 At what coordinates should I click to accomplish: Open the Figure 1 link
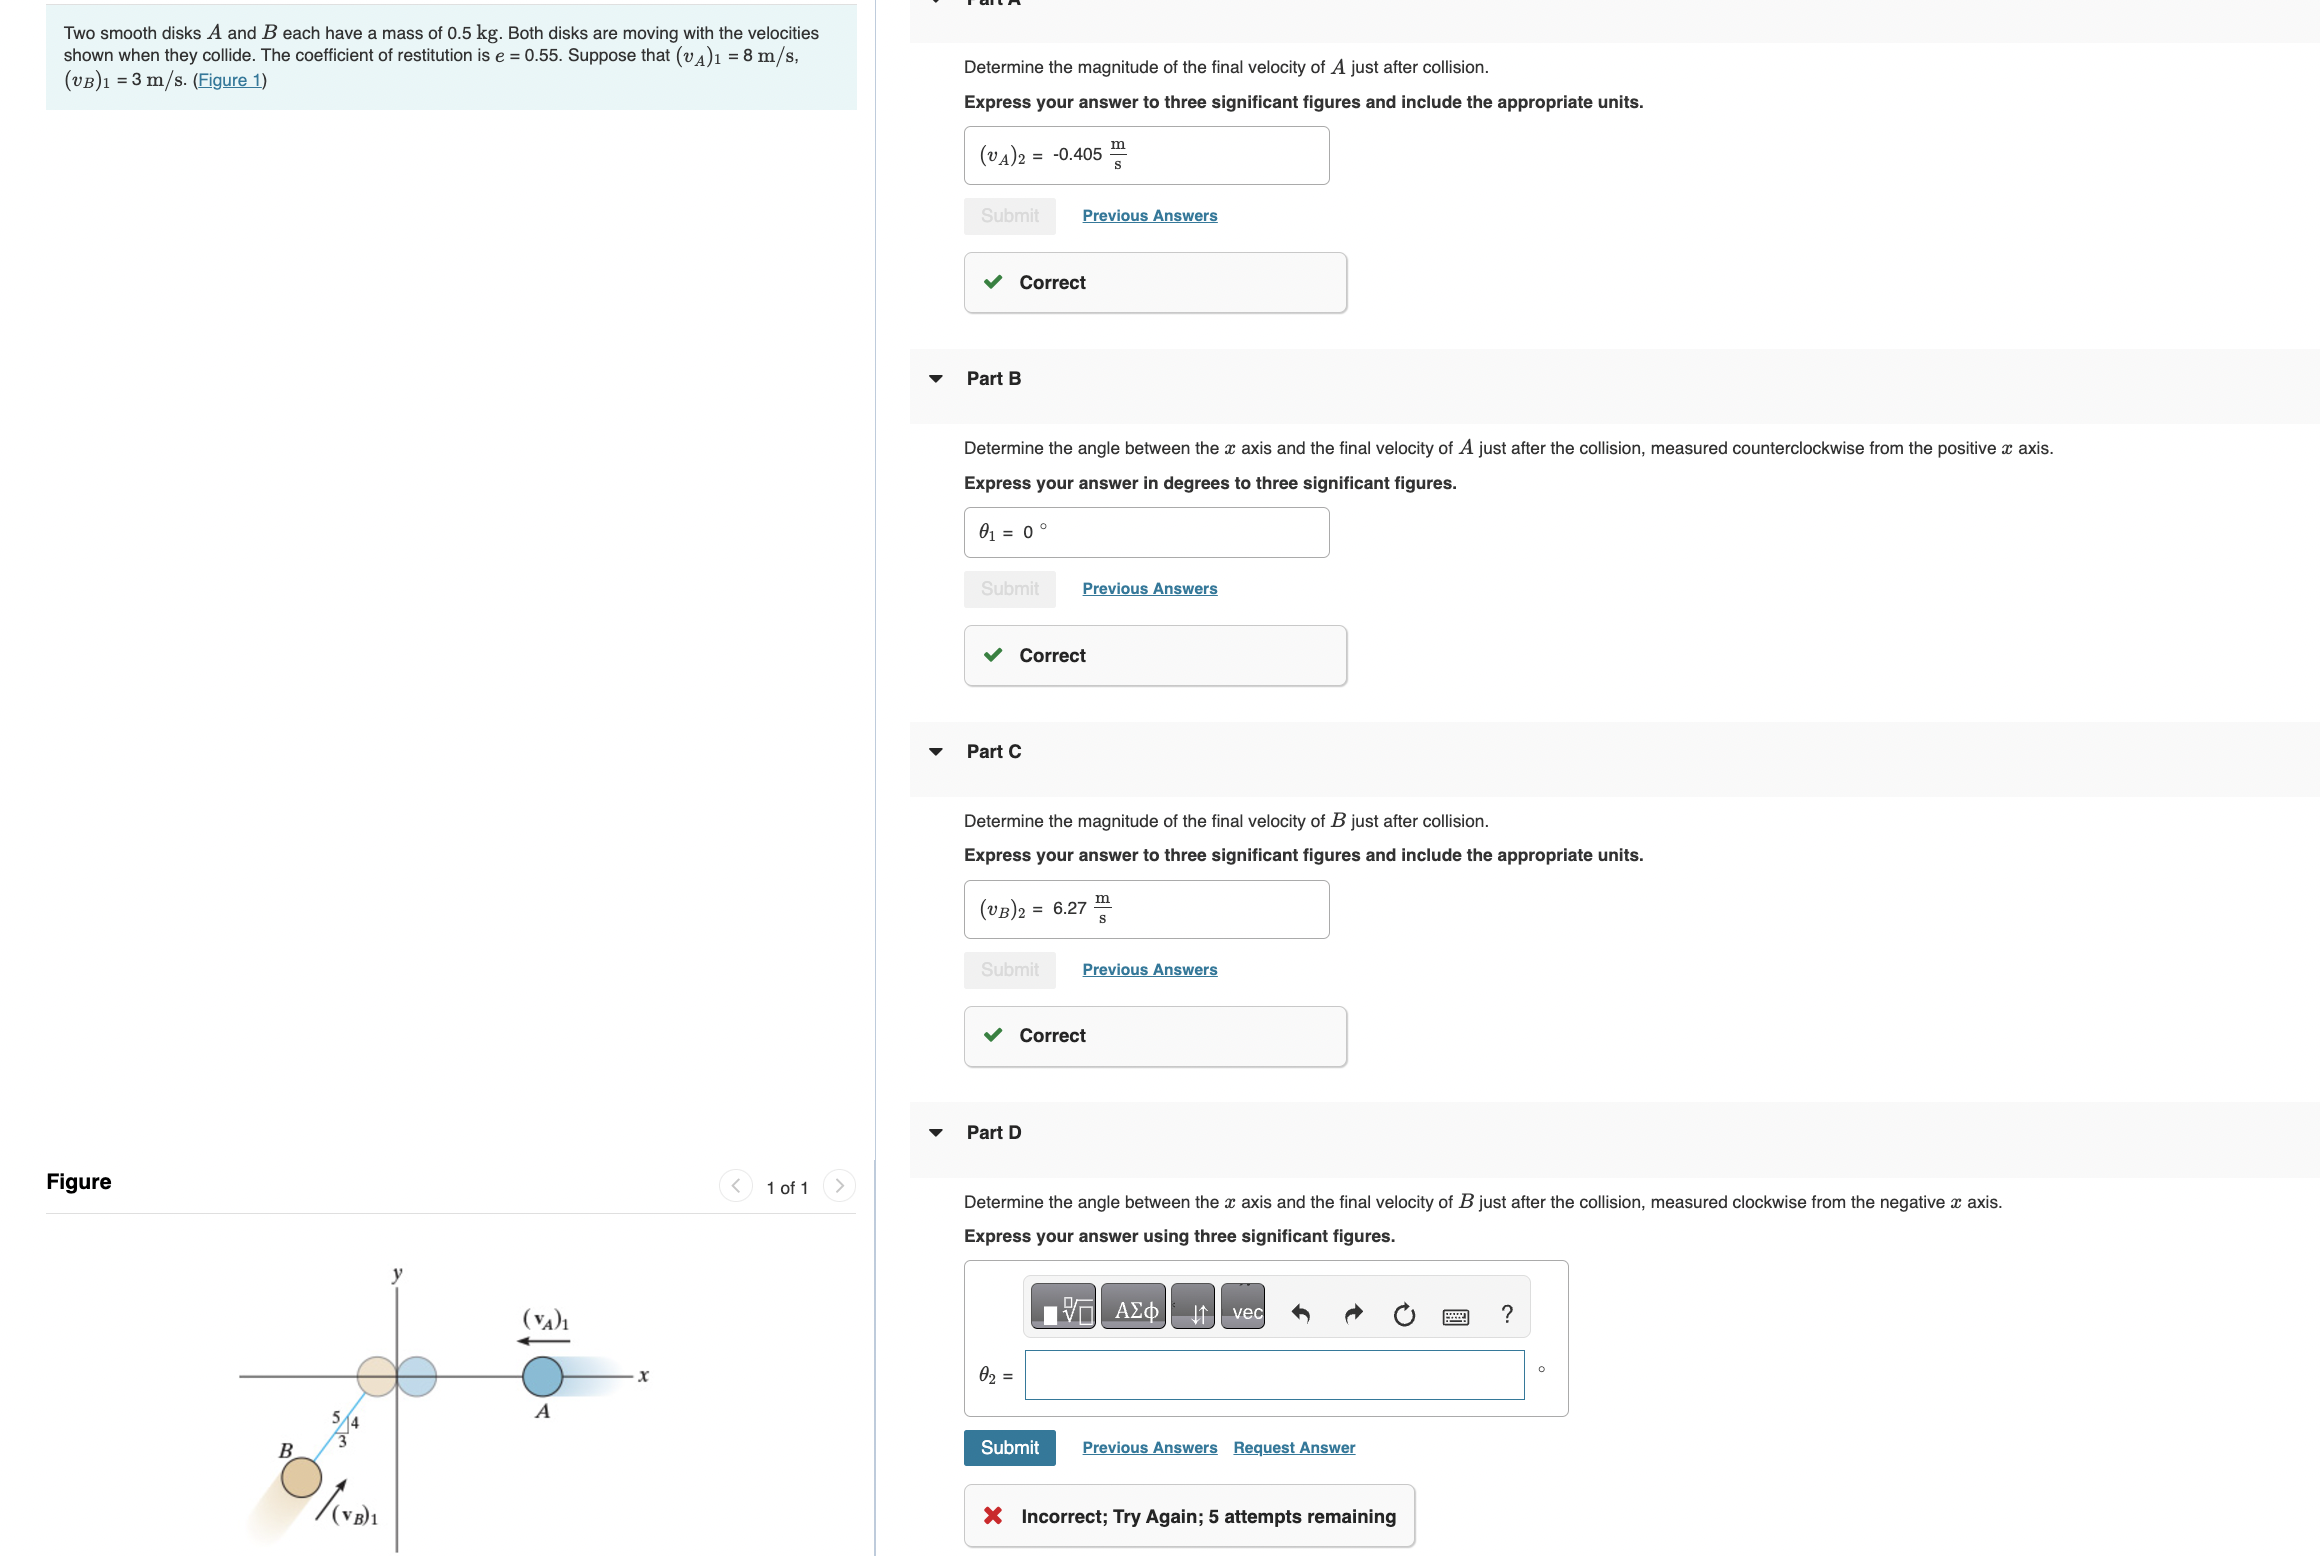[x=229, y=80]
